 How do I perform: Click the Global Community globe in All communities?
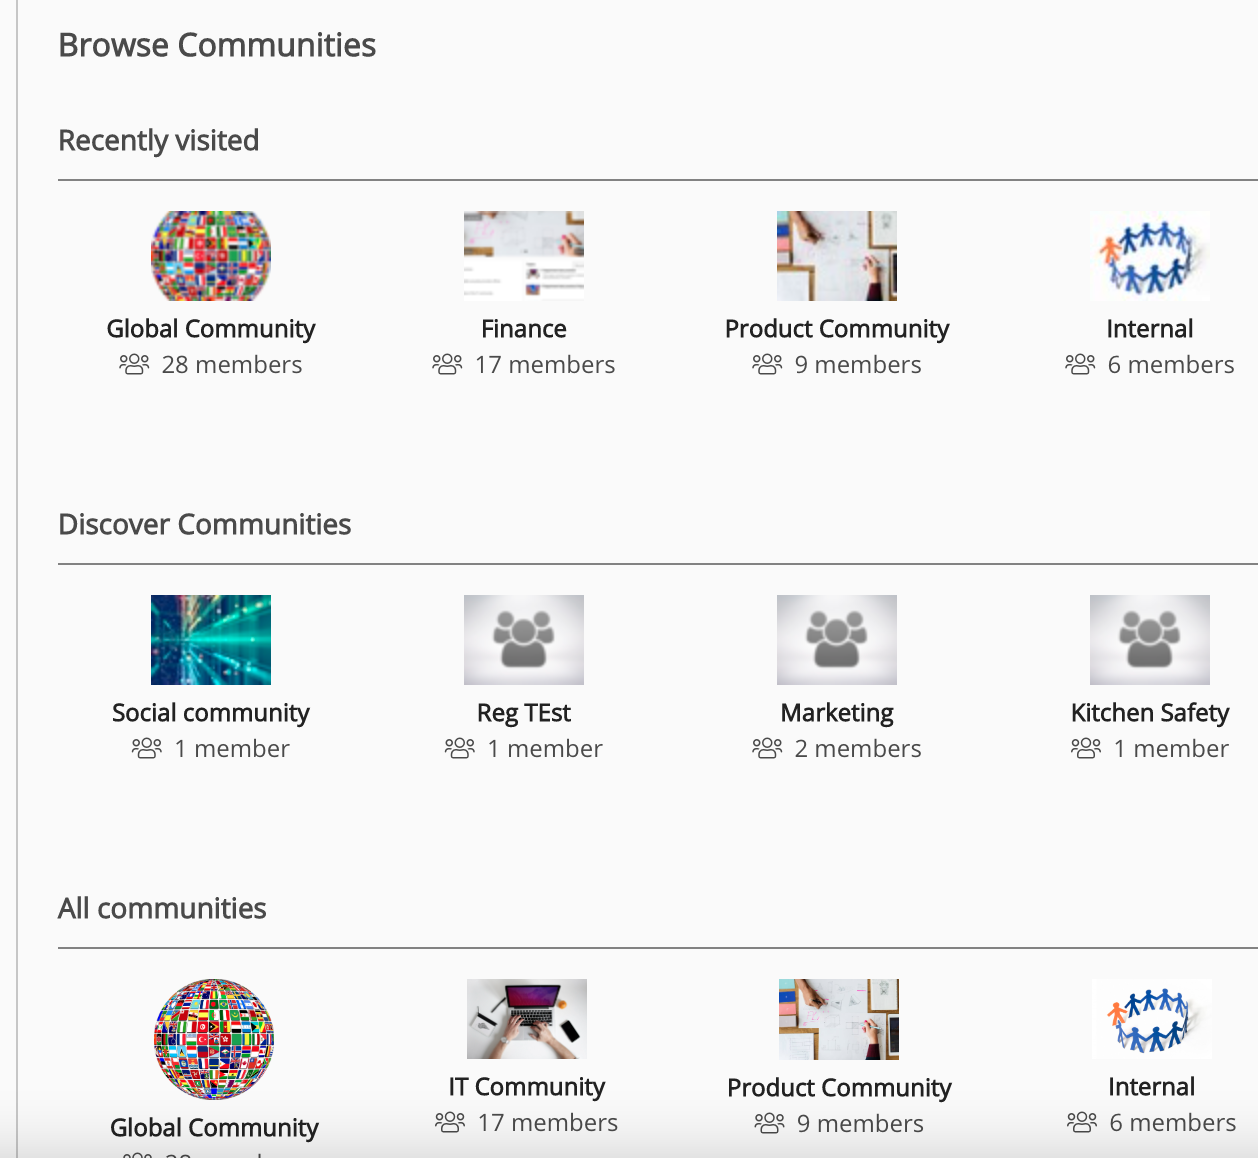[214, 1039]
